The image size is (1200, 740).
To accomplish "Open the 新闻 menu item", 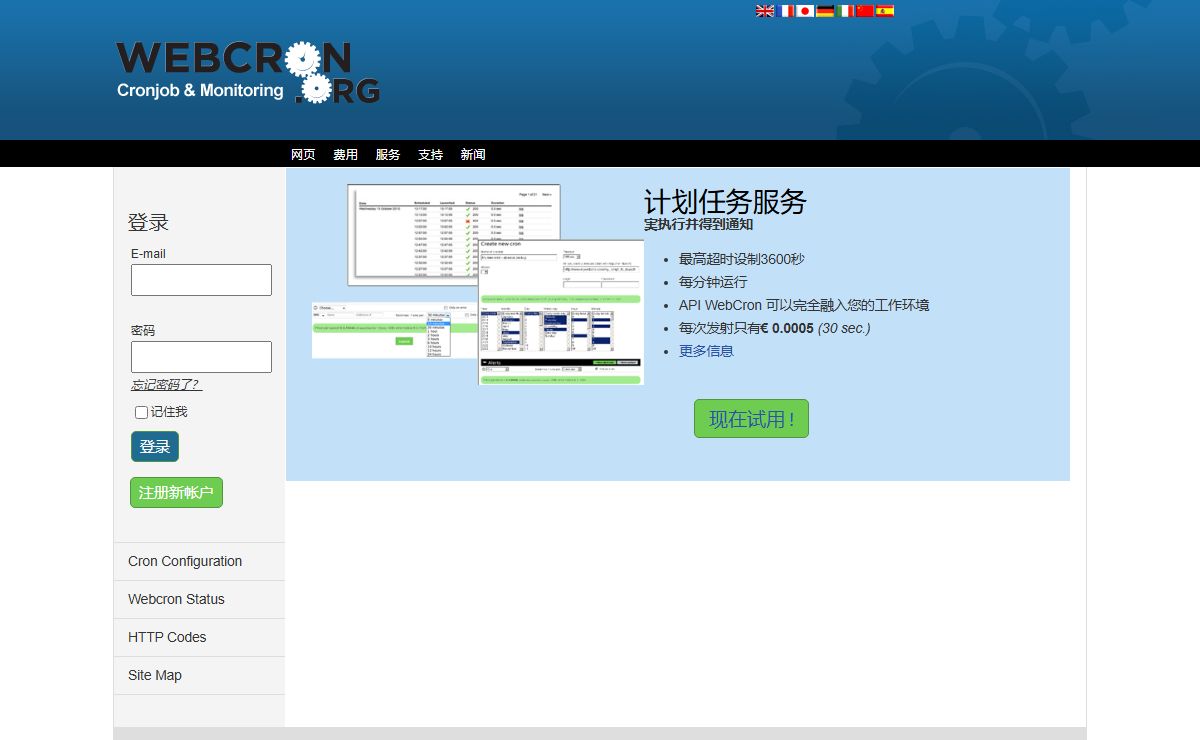I will 473,155.
